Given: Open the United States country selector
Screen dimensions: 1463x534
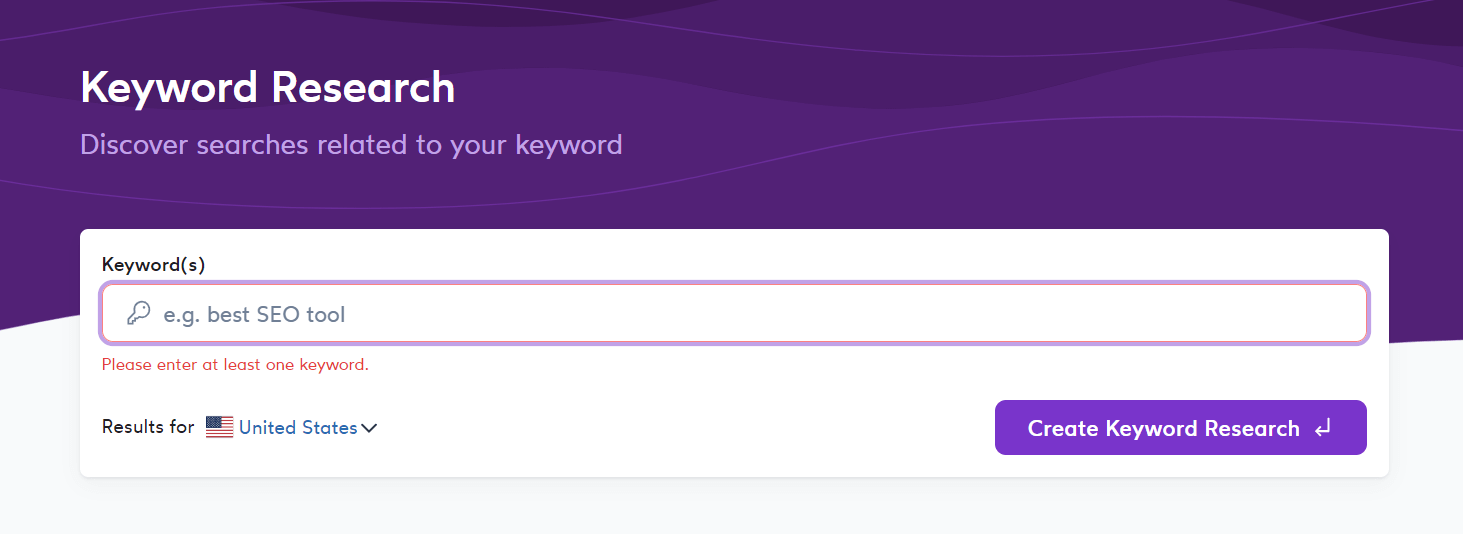Looking at the screenshot, I should pos(297,428).
